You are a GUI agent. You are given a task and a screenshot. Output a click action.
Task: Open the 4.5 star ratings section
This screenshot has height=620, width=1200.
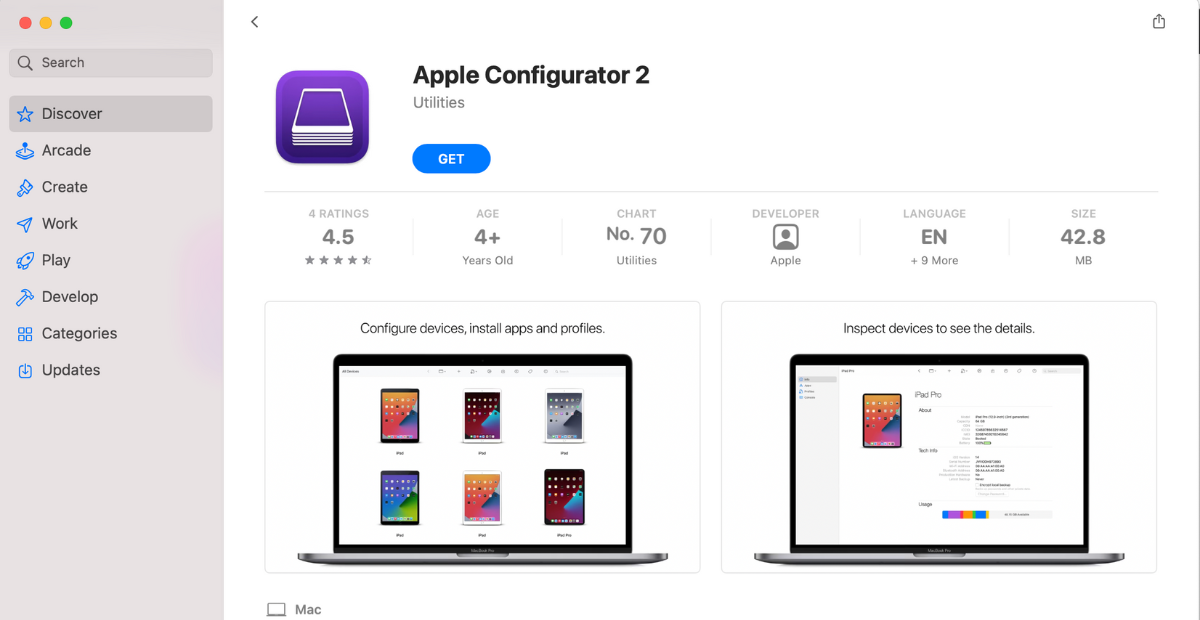point(338,238)
